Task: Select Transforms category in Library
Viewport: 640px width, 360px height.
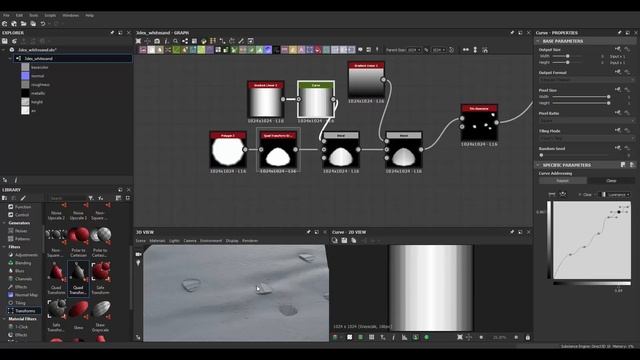Action: [24, 311]
